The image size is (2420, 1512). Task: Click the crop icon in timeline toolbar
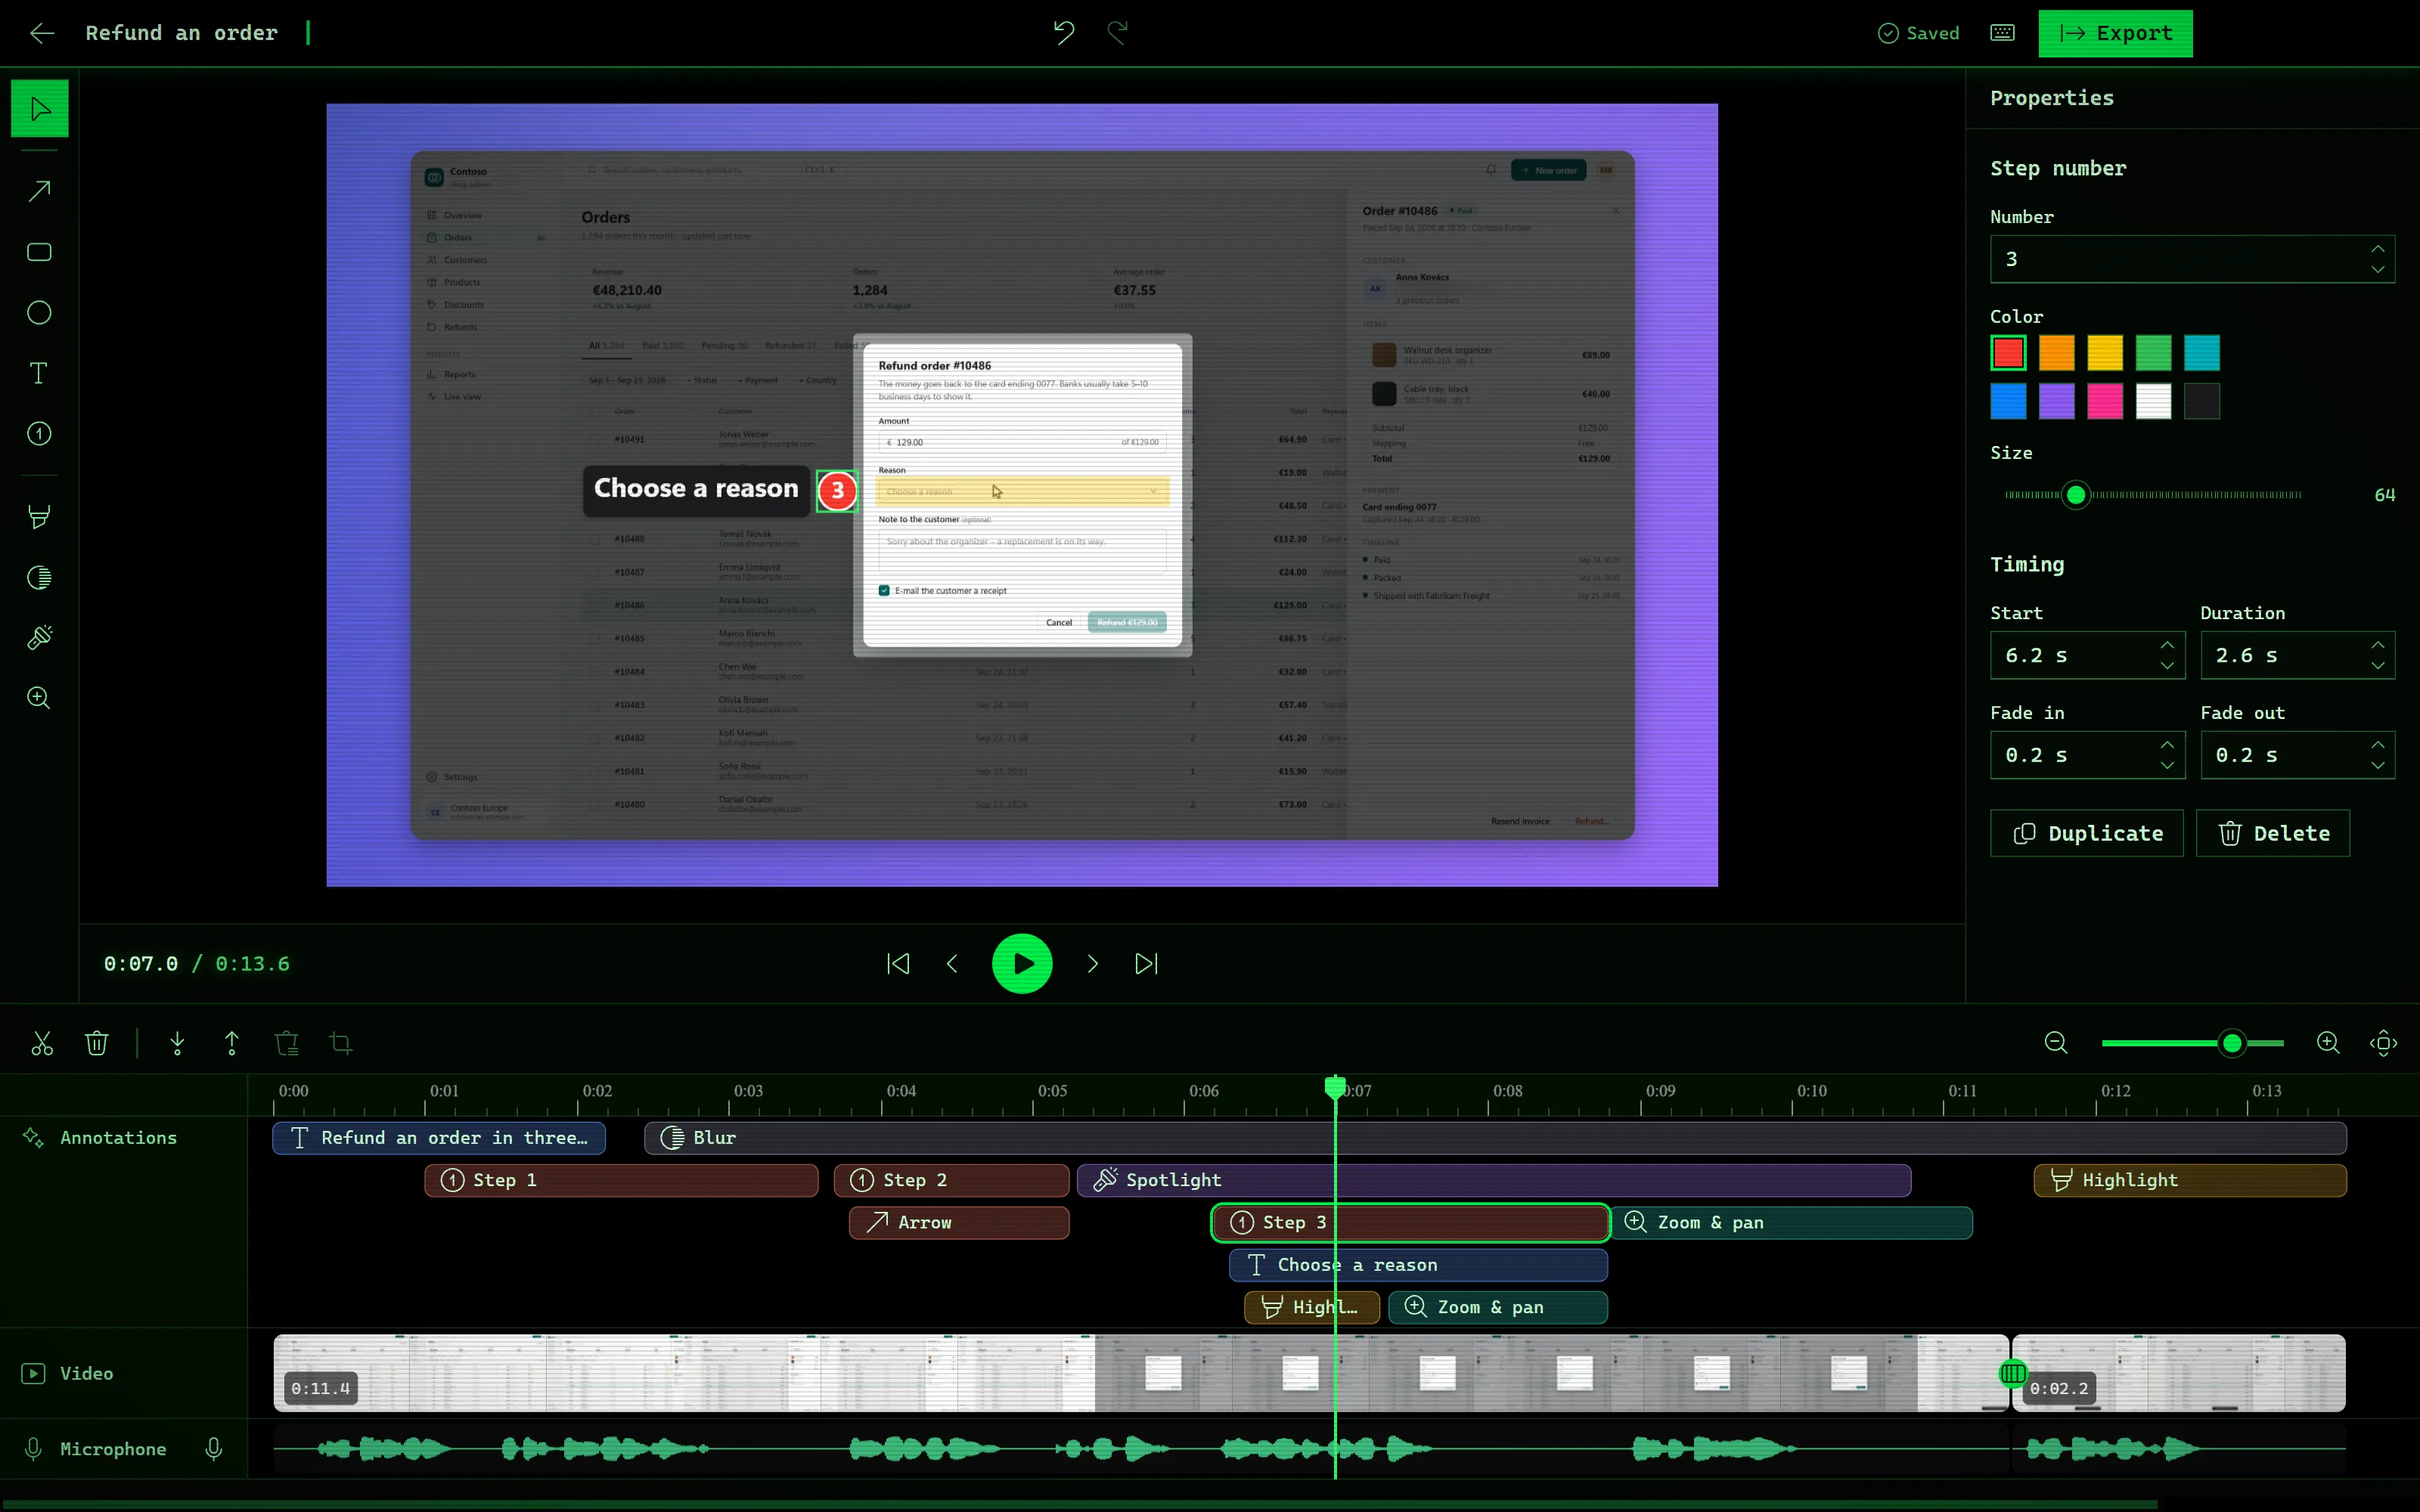[x=341, y=1043]
